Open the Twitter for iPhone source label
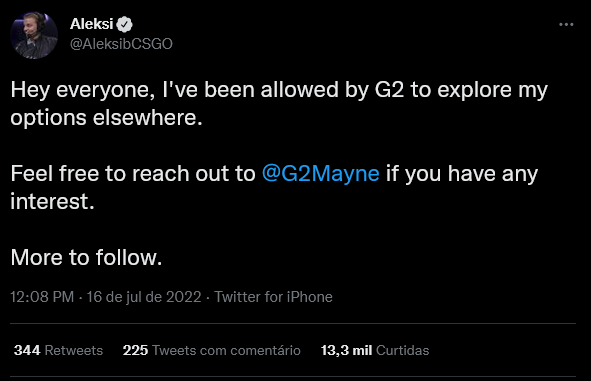 tap(274, 297)
